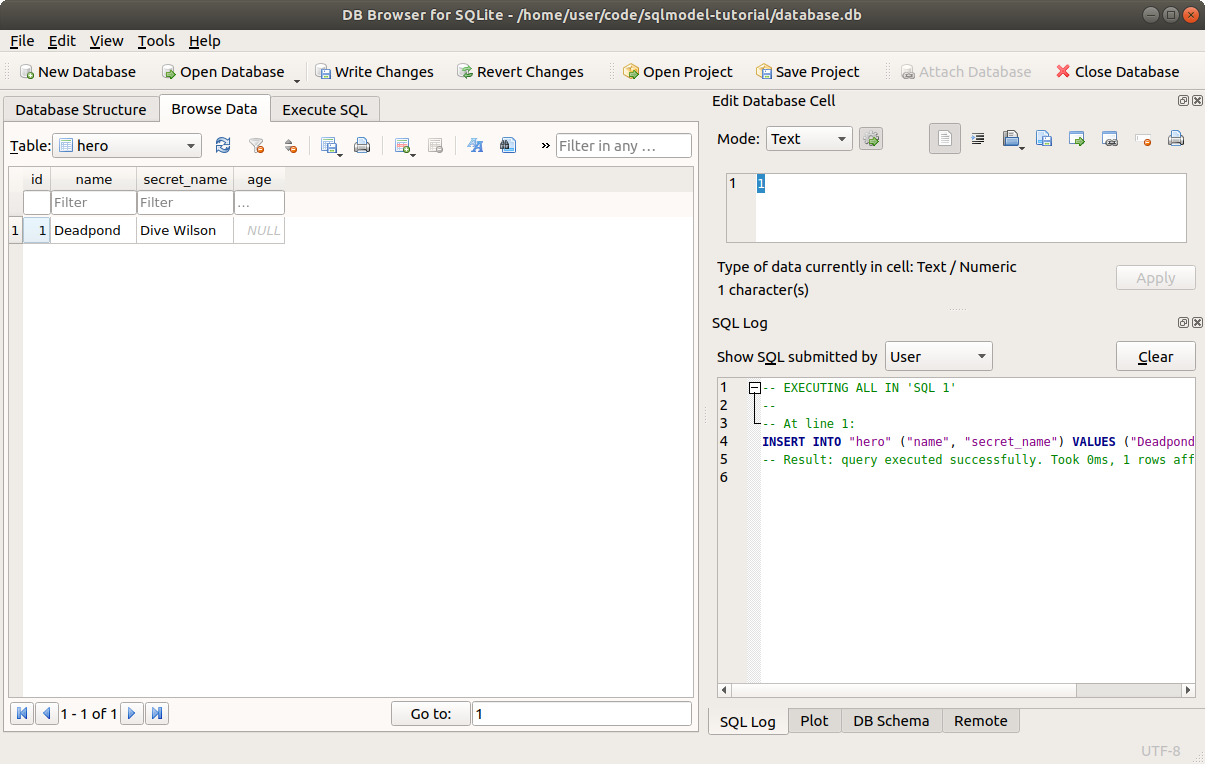
Task: Change the Show SQL submitted by dropdown
Action: pyautogui.click(x=938, y=356)
